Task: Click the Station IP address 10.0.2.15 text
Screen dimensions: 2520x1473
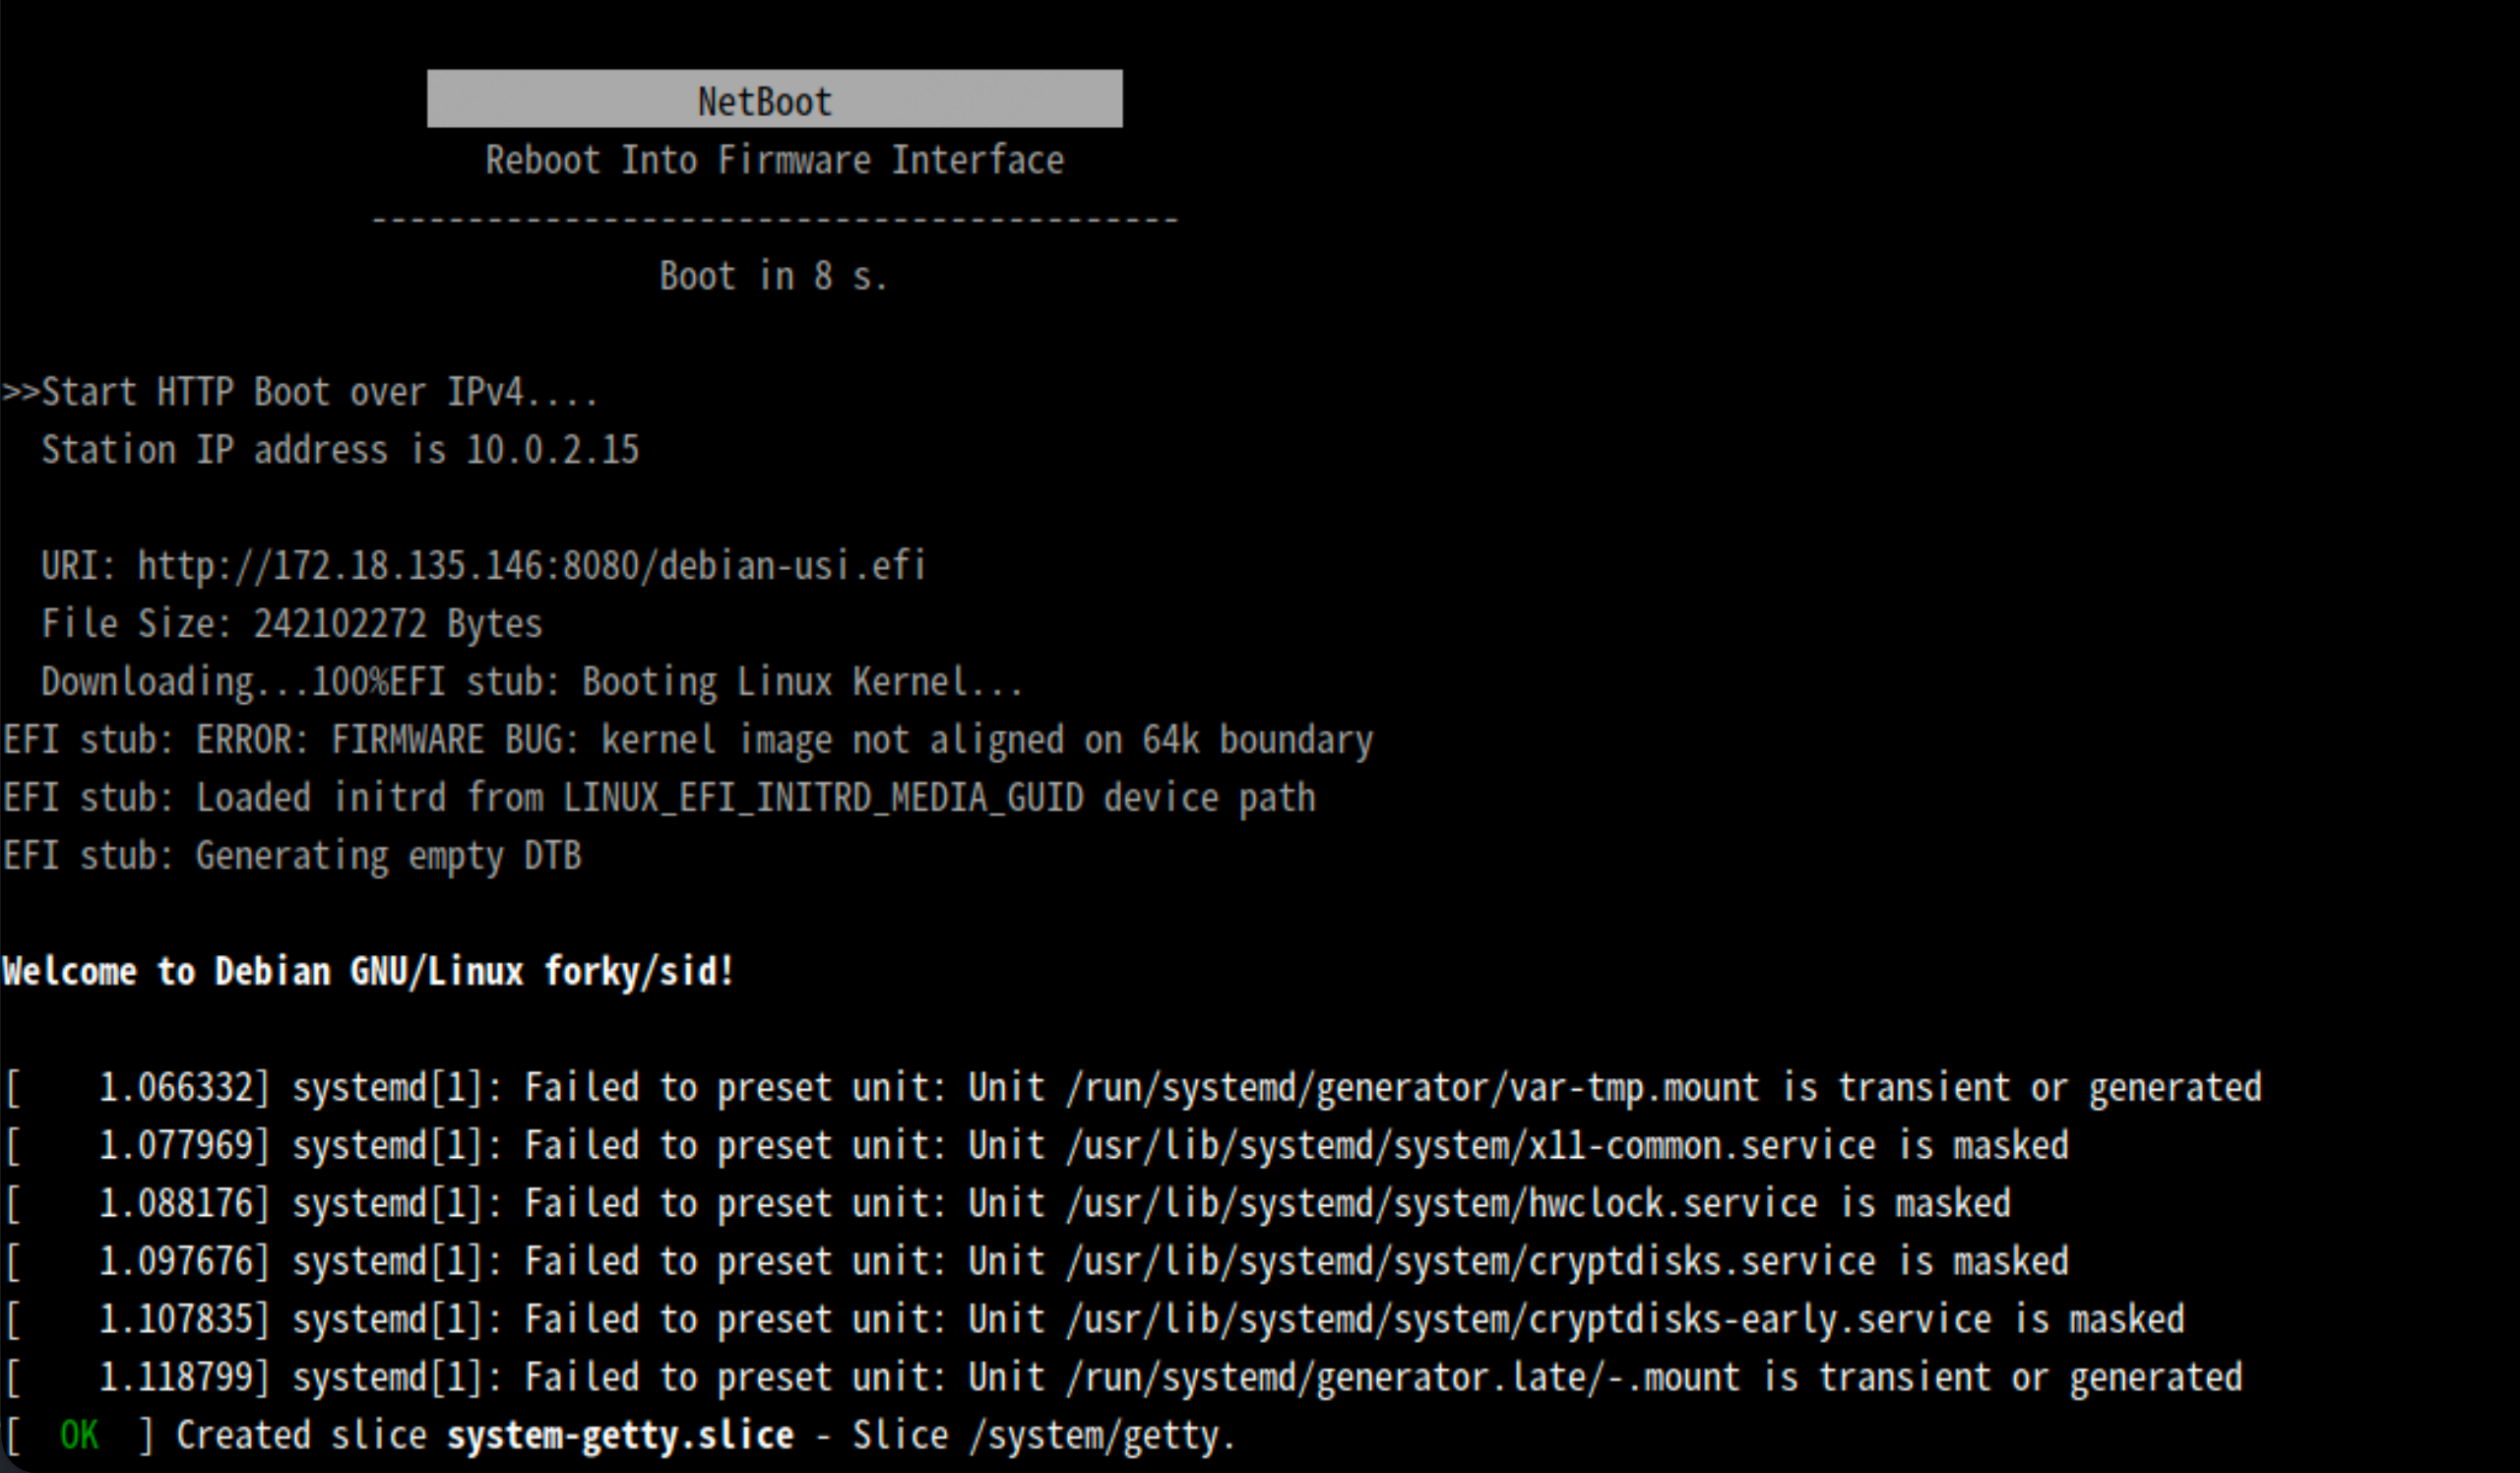Action: (x=340, y=449)
